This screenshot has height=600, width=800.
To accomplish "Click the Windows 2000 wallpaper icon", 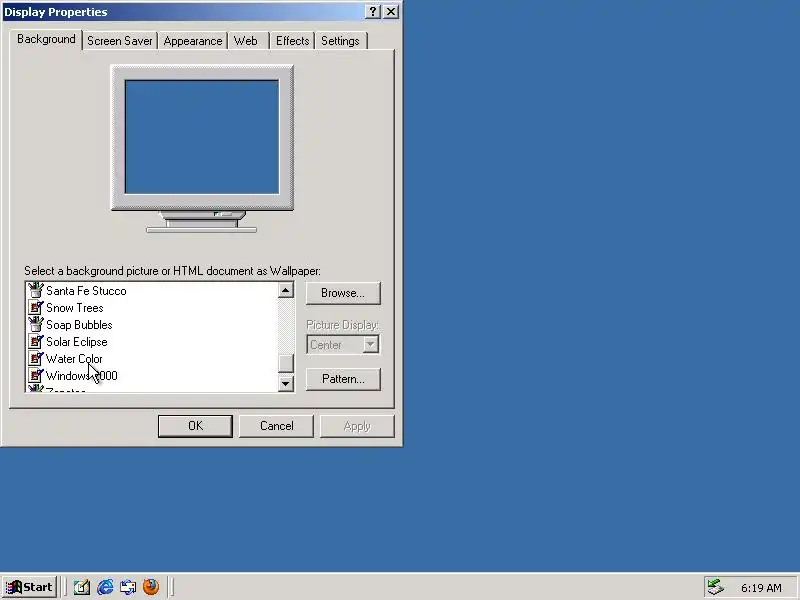I will click(36, 376).
